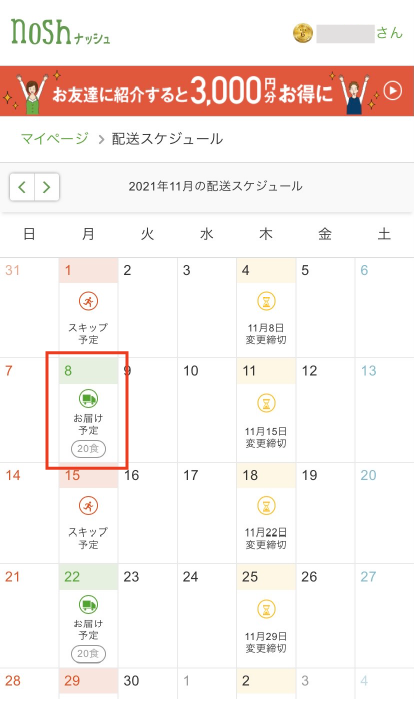
Task: Select the hourglass icon on November 25
Action: point(266,609)
